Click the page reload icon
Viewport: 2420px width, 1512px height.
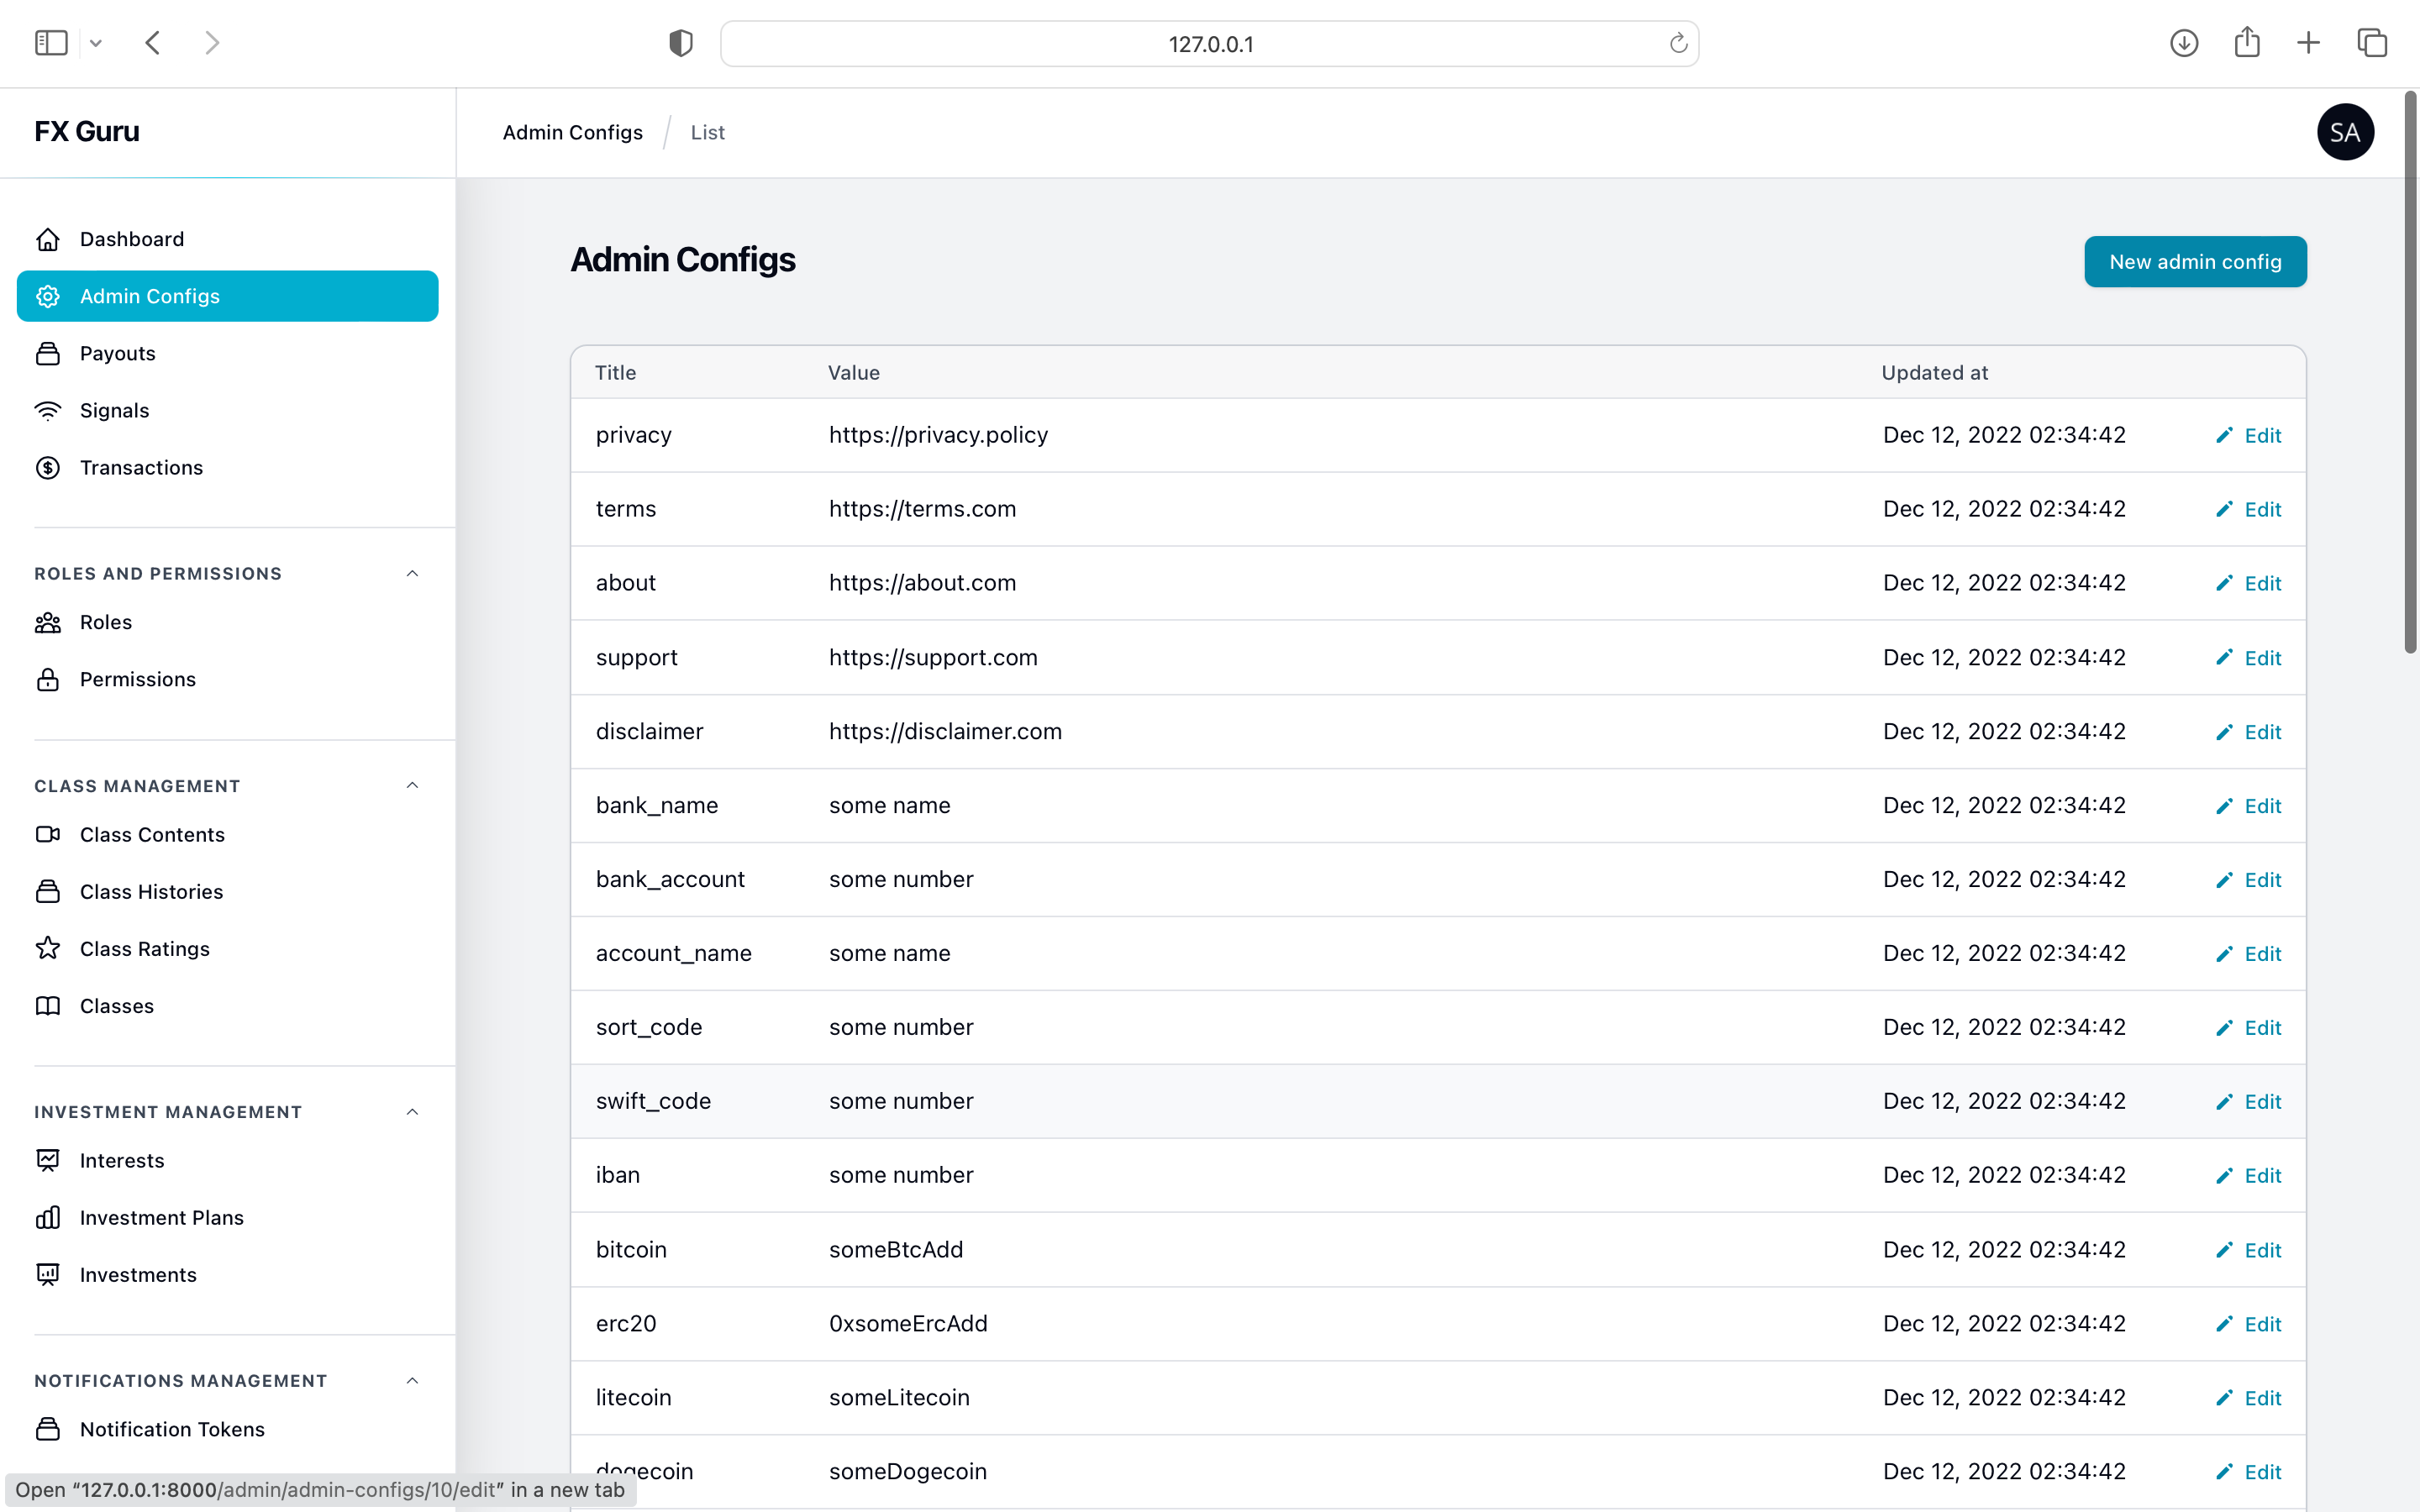point(1678,44)
